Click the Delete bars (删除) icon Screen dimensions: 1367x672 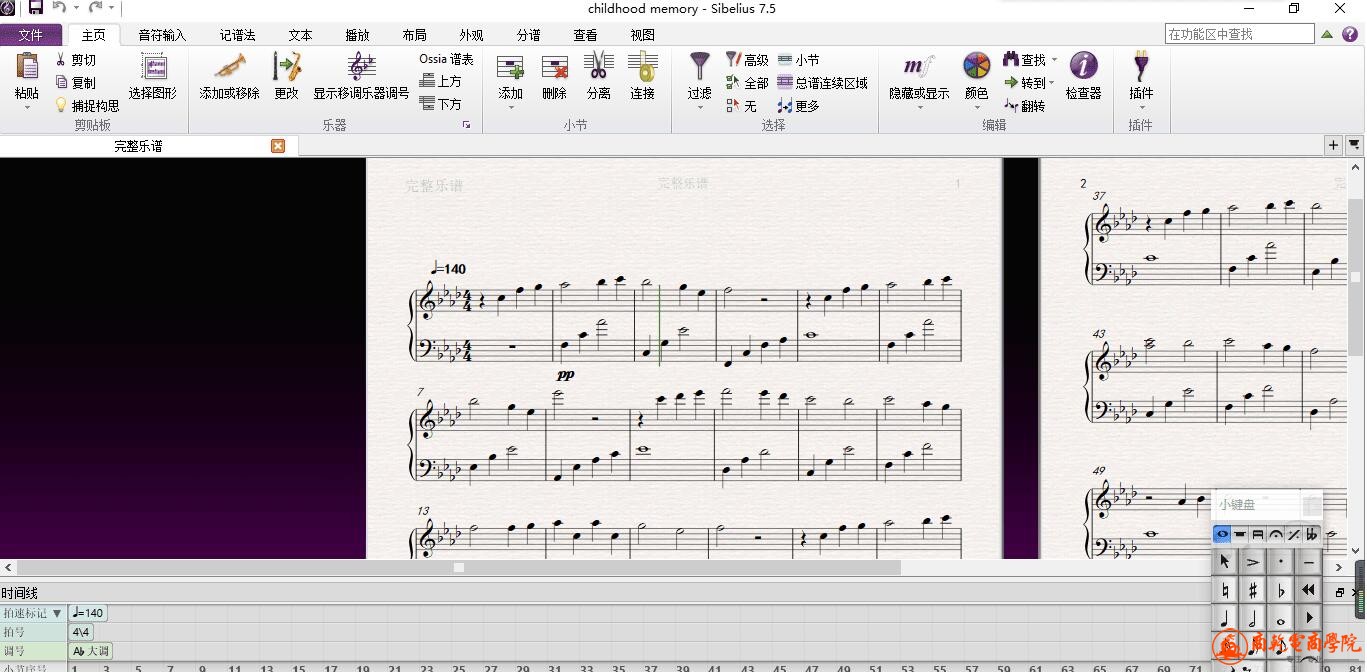point(554,67)
